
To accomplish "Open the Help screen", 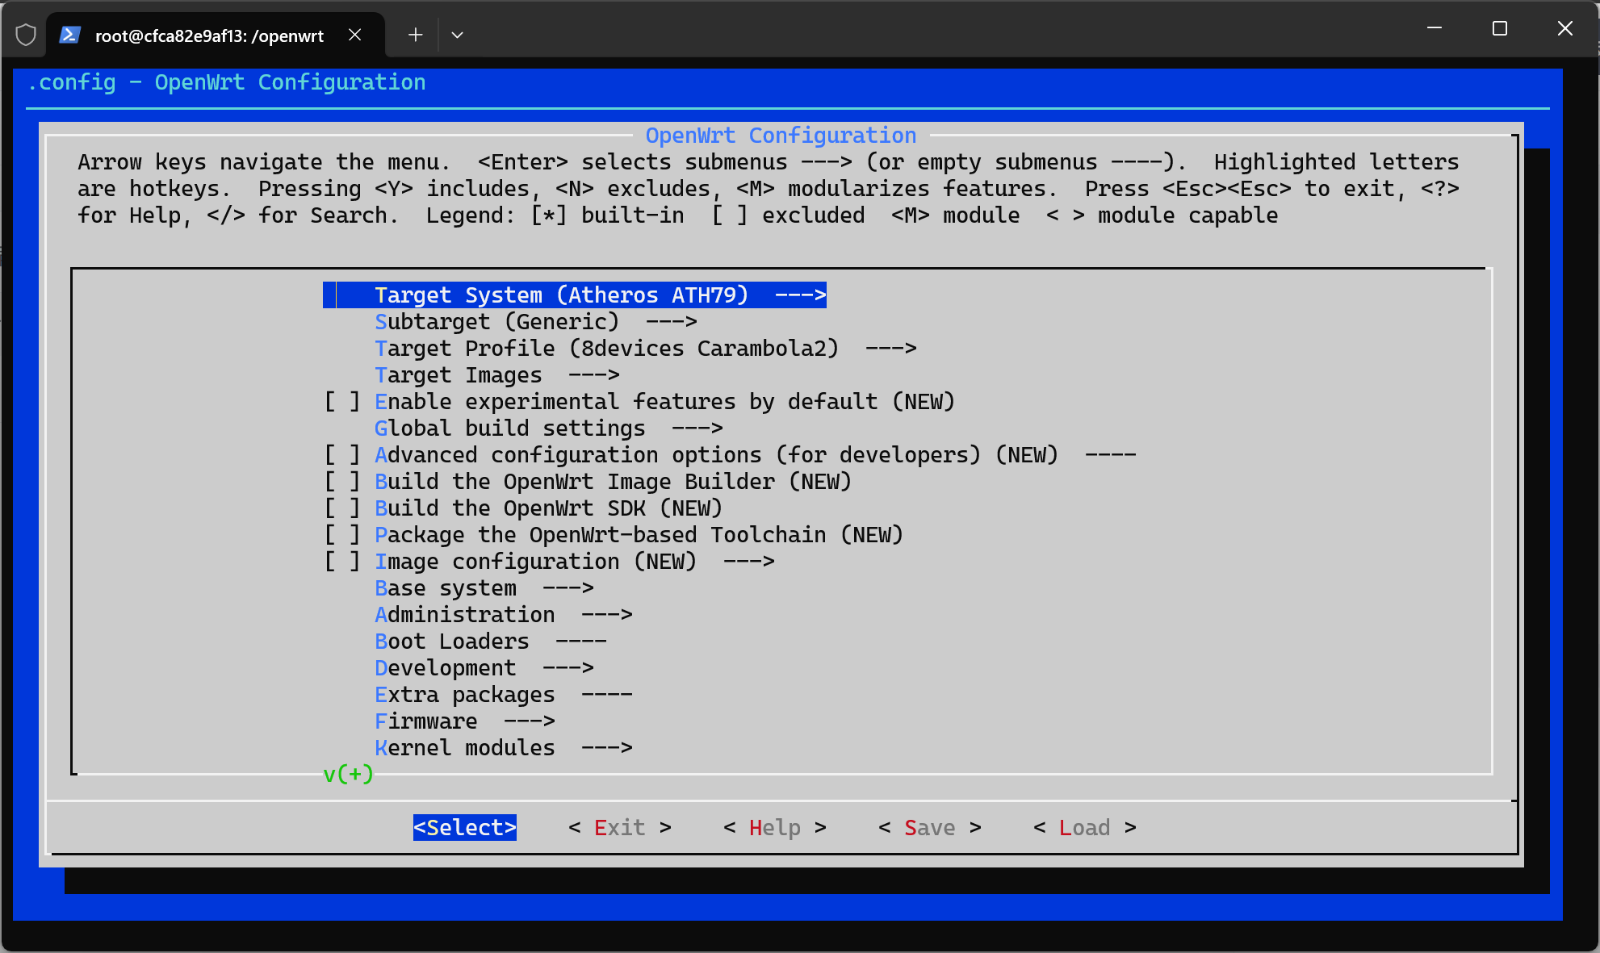I will click(774, 827).
